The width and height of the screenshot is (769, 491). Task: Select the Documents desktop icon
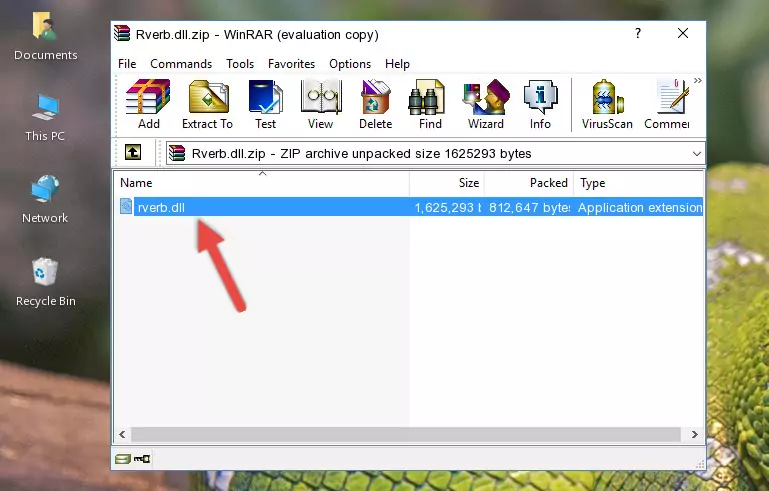click(45, 36)
